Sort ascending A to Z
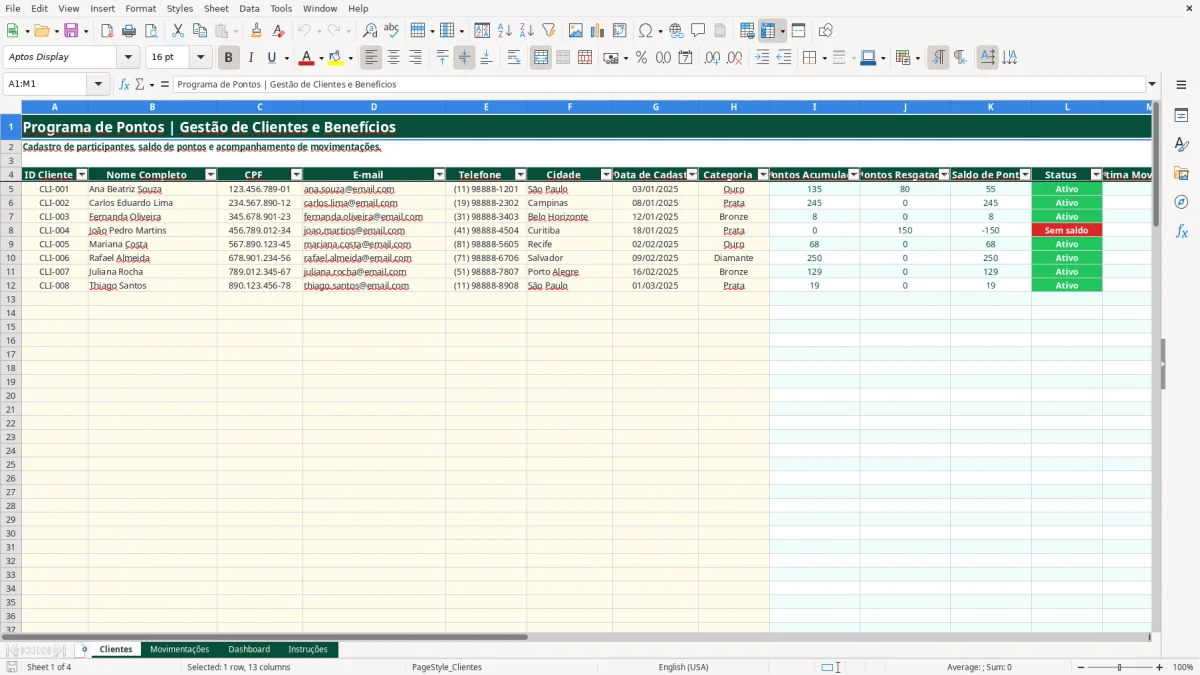The height and width of the screenshot is (675, 1200). [504, 31]
